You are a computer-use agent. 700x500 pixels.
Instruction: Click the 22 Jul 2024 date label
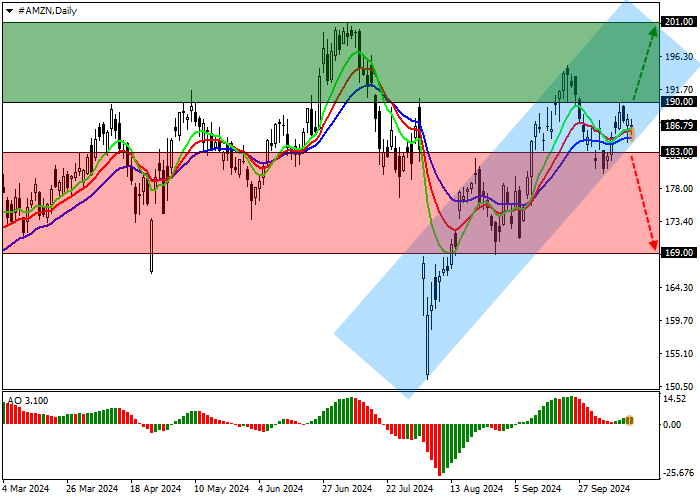click(409, 489)
